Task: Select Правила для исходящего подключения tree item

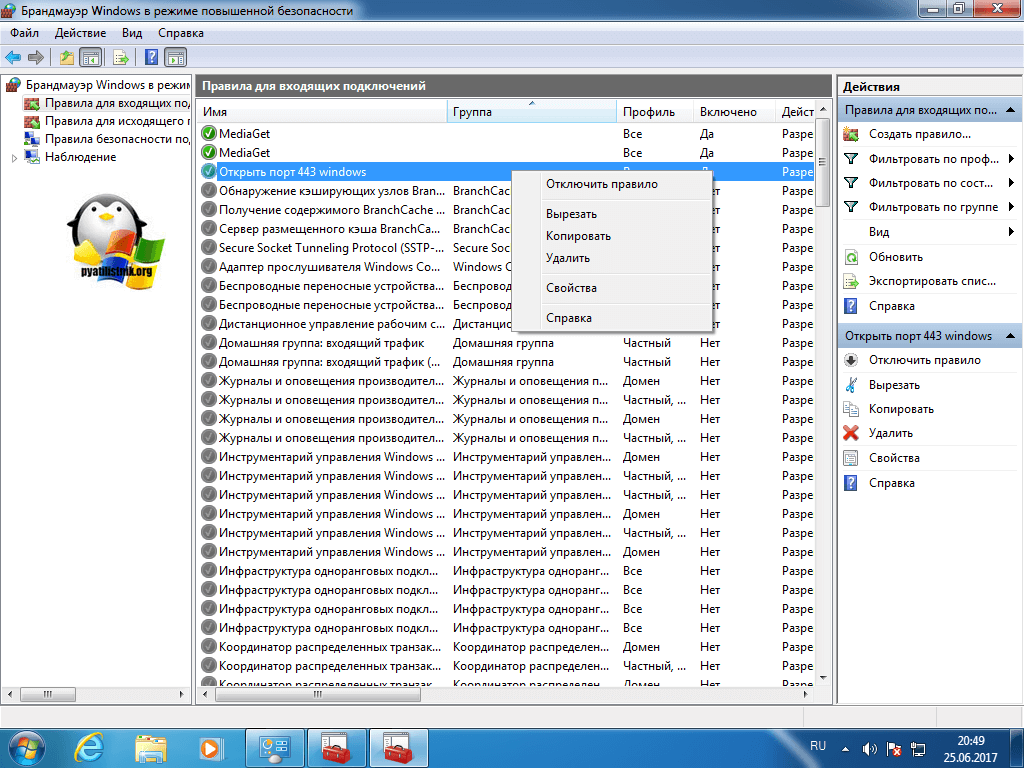Action: (116, 121)
